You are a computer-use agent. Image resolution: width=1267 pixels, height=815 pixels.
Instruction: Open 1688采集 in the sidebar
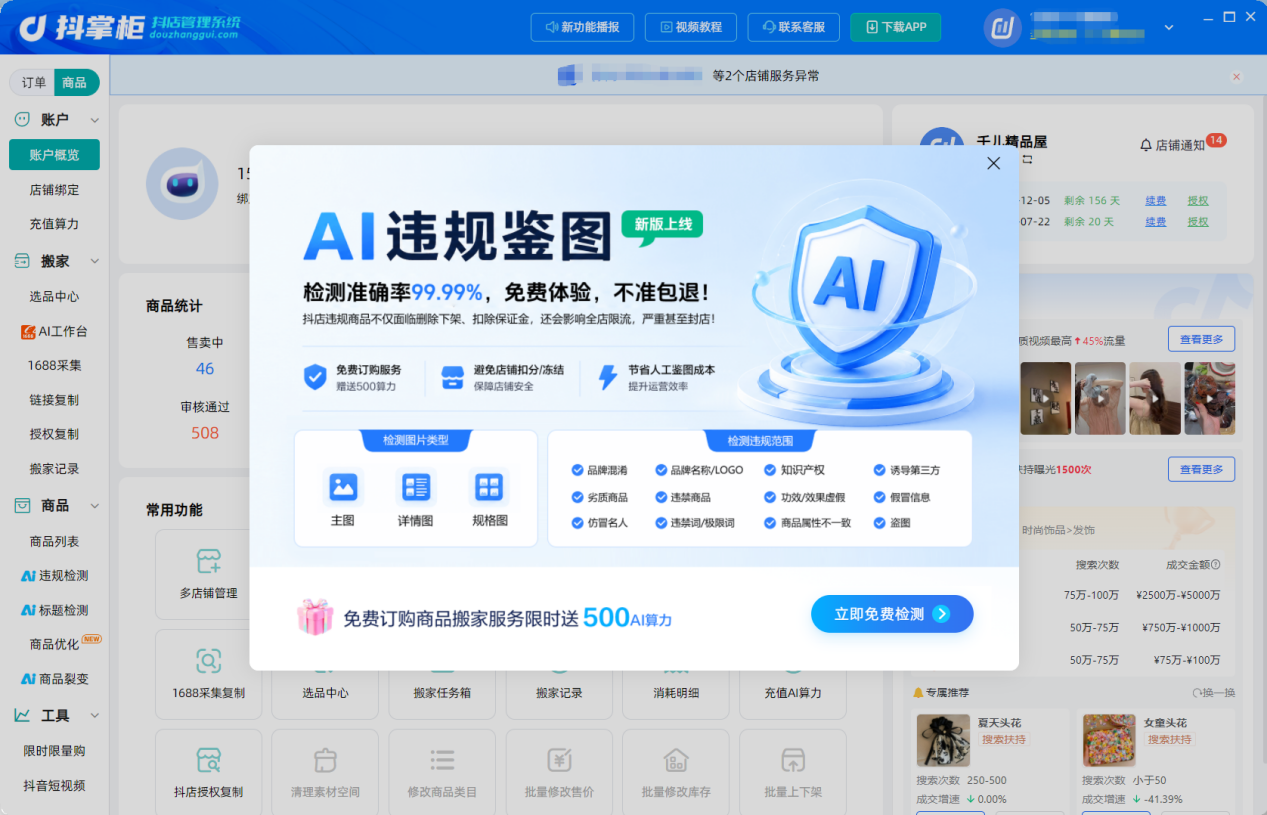[x=54, y=365]
